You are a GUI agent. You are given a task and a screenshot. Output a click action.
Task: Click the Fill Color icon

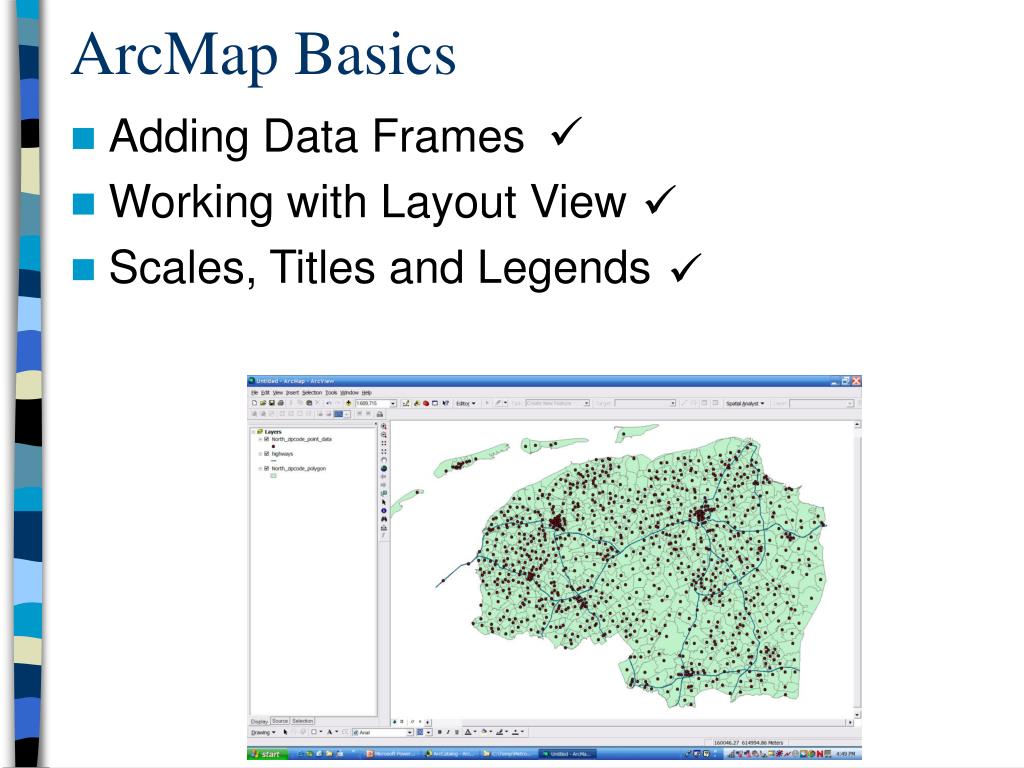coord(485,731)
